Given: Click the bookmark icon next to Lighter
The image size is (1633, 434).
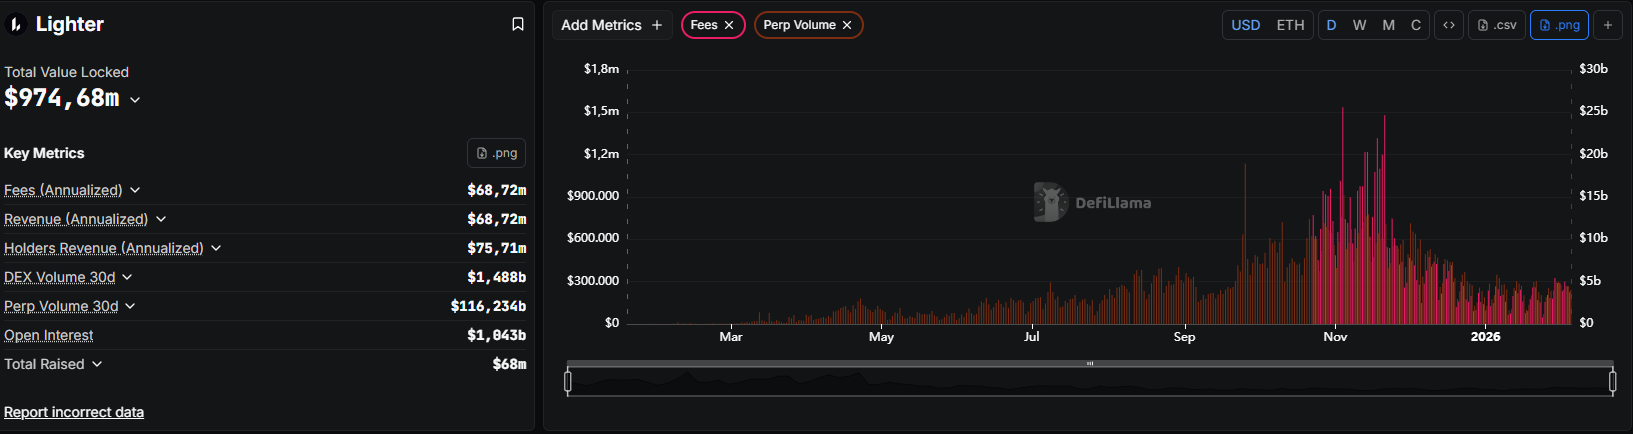Looking at the screenshot, I should (518, 24).
